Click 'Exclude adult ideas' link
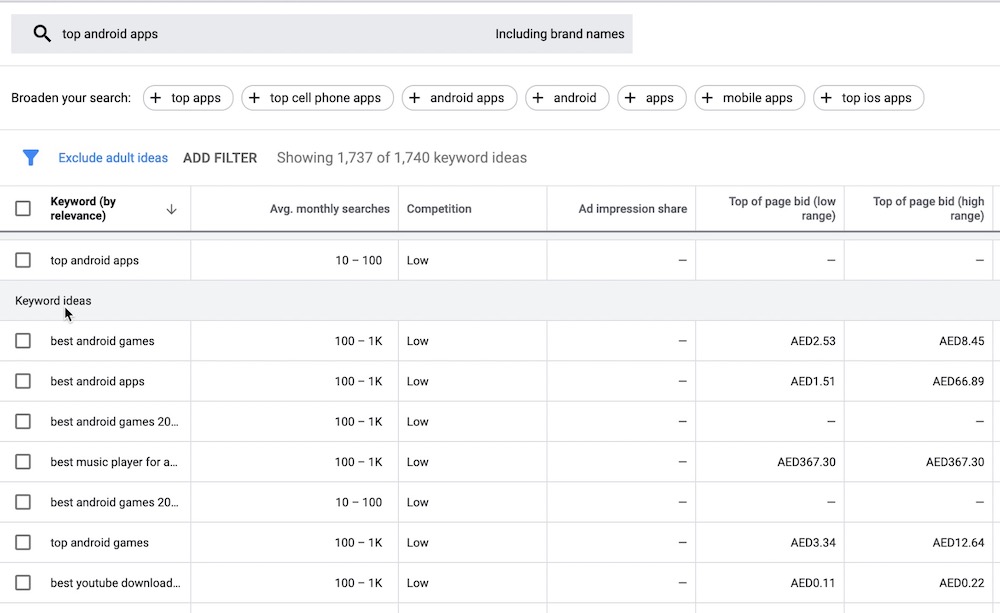Viewport: 1000px width, 613px height. [113, 158]
